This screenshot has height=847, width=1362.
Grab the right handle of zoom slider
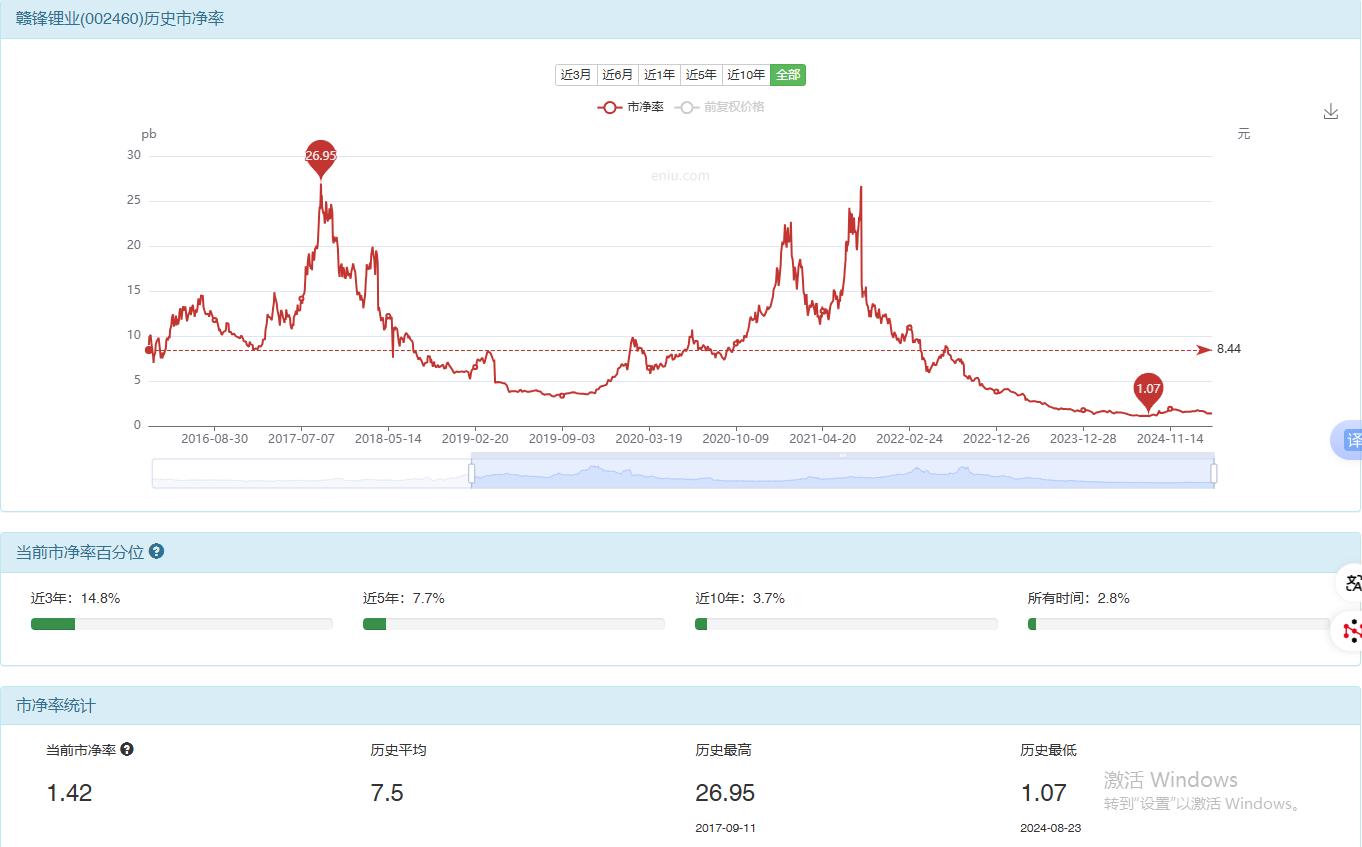(x=1214, y=473)
